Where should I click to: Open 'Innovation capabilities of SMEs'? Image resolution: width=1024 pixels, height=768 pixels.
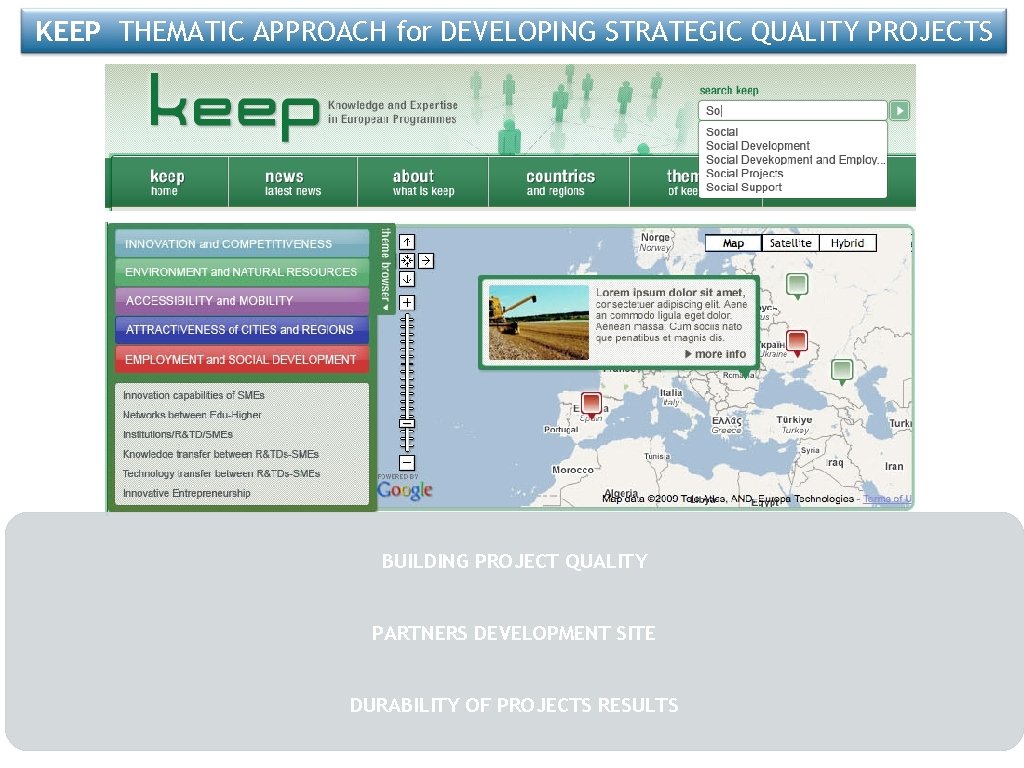click(x=194, y=395)
